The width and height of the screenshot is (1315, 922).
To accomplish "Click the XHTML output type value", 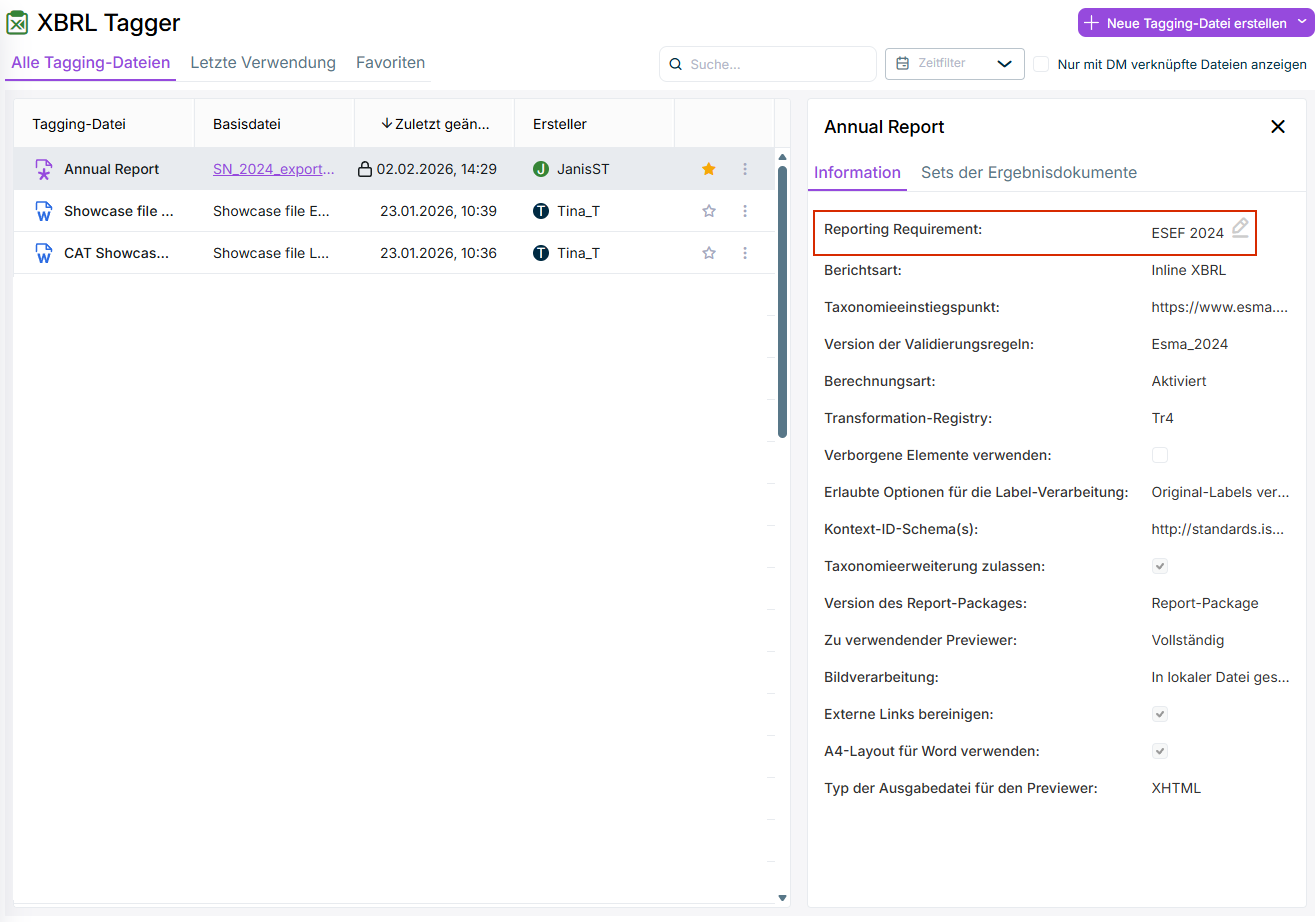I will pos(1176,788).
